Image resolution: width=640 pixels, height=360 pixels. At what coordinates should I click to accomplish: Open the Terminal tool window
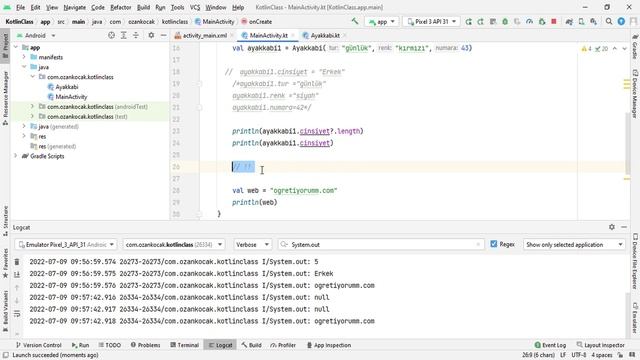[x=184, y=345]
